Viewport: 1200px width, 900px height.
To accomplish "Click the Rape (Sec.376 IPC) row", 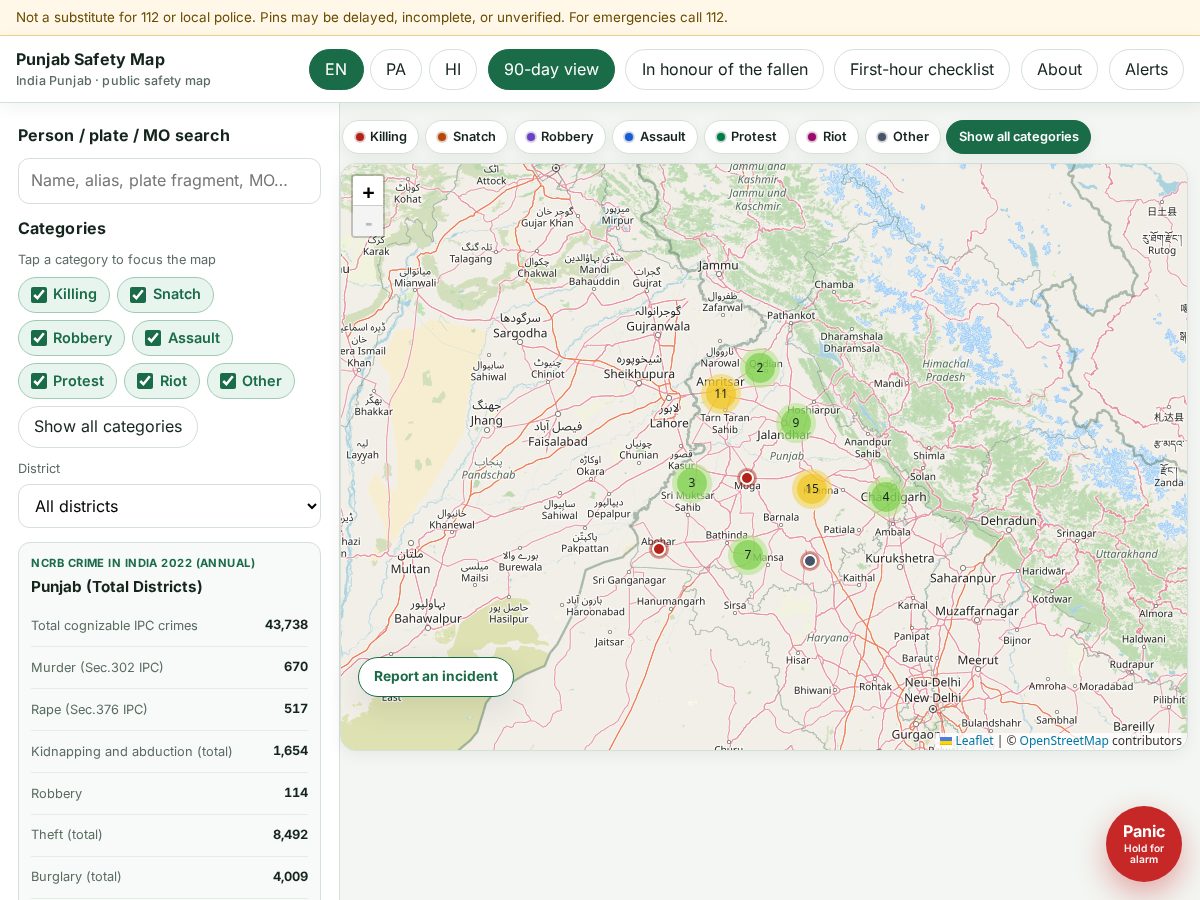I will 169,709.
